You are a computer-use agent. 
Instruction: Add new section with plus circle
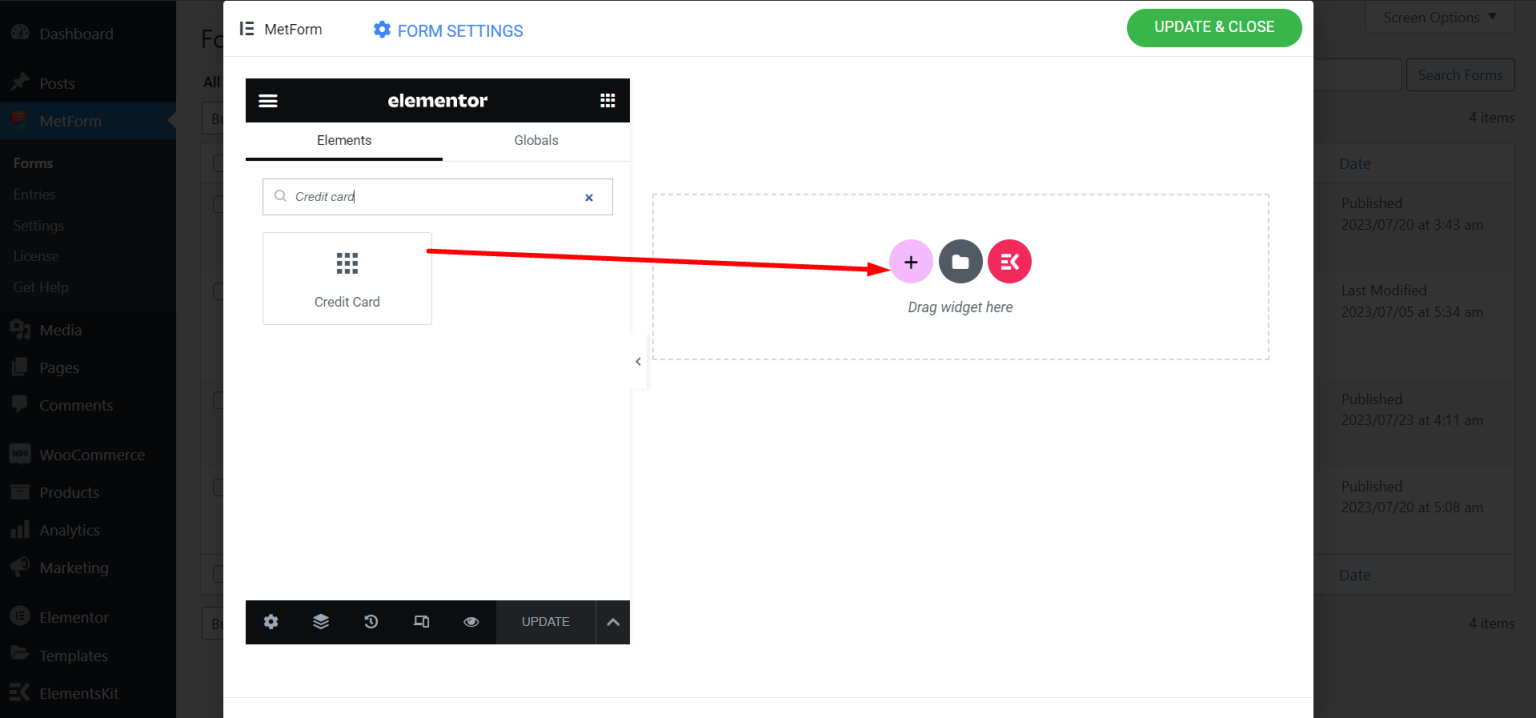click(910, 261)
